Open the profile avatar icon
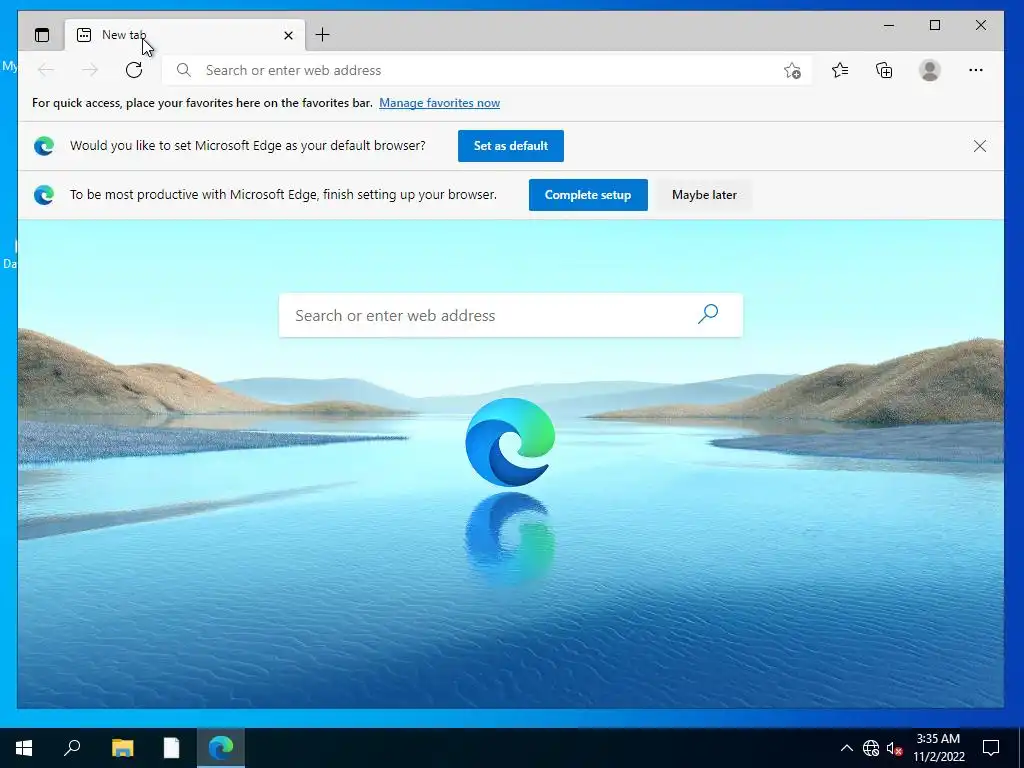The height and width of the screenshot is (768, 1024). pyautogui.click(x=929, y=70)
